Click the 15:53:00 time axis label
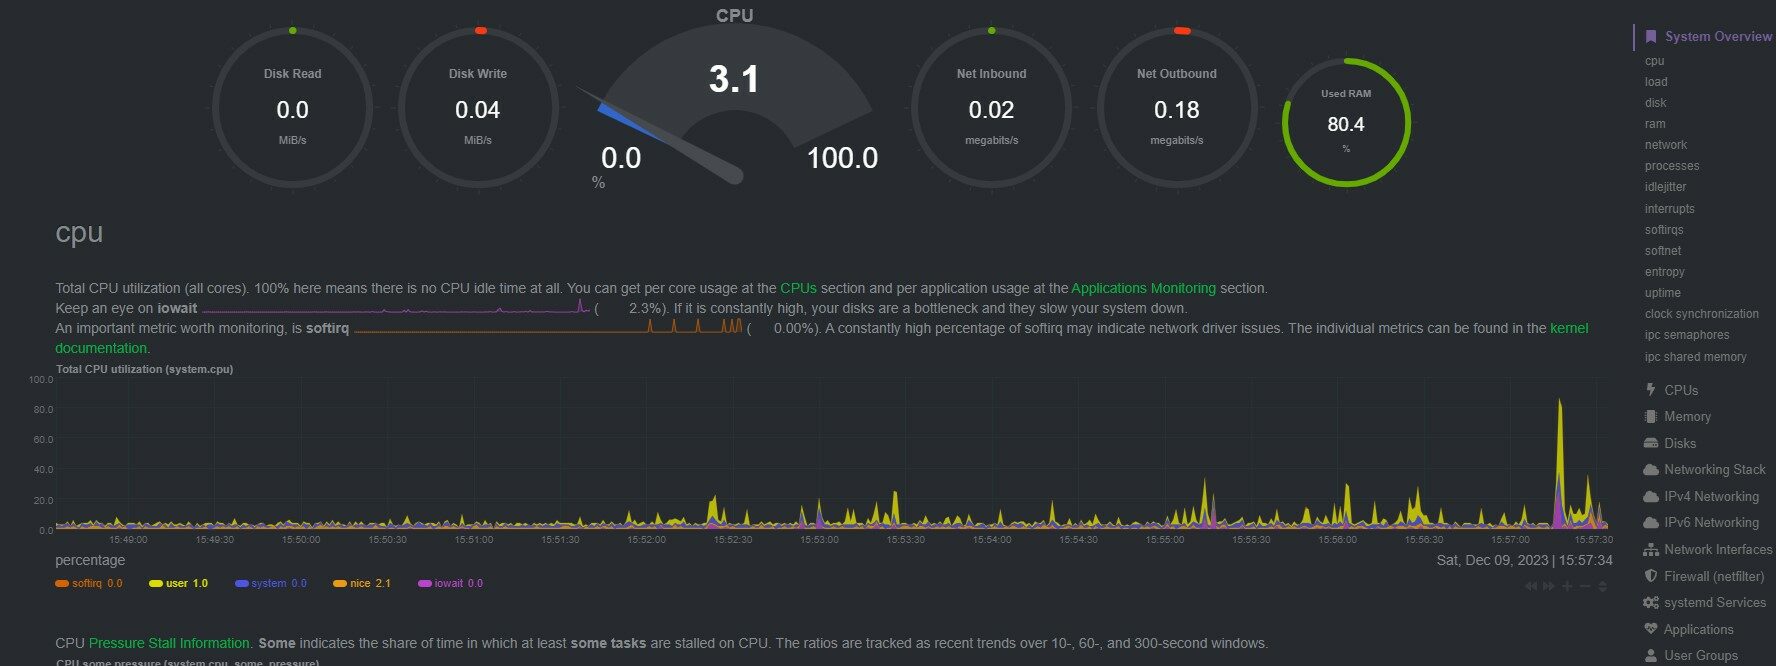 (819, 539)
